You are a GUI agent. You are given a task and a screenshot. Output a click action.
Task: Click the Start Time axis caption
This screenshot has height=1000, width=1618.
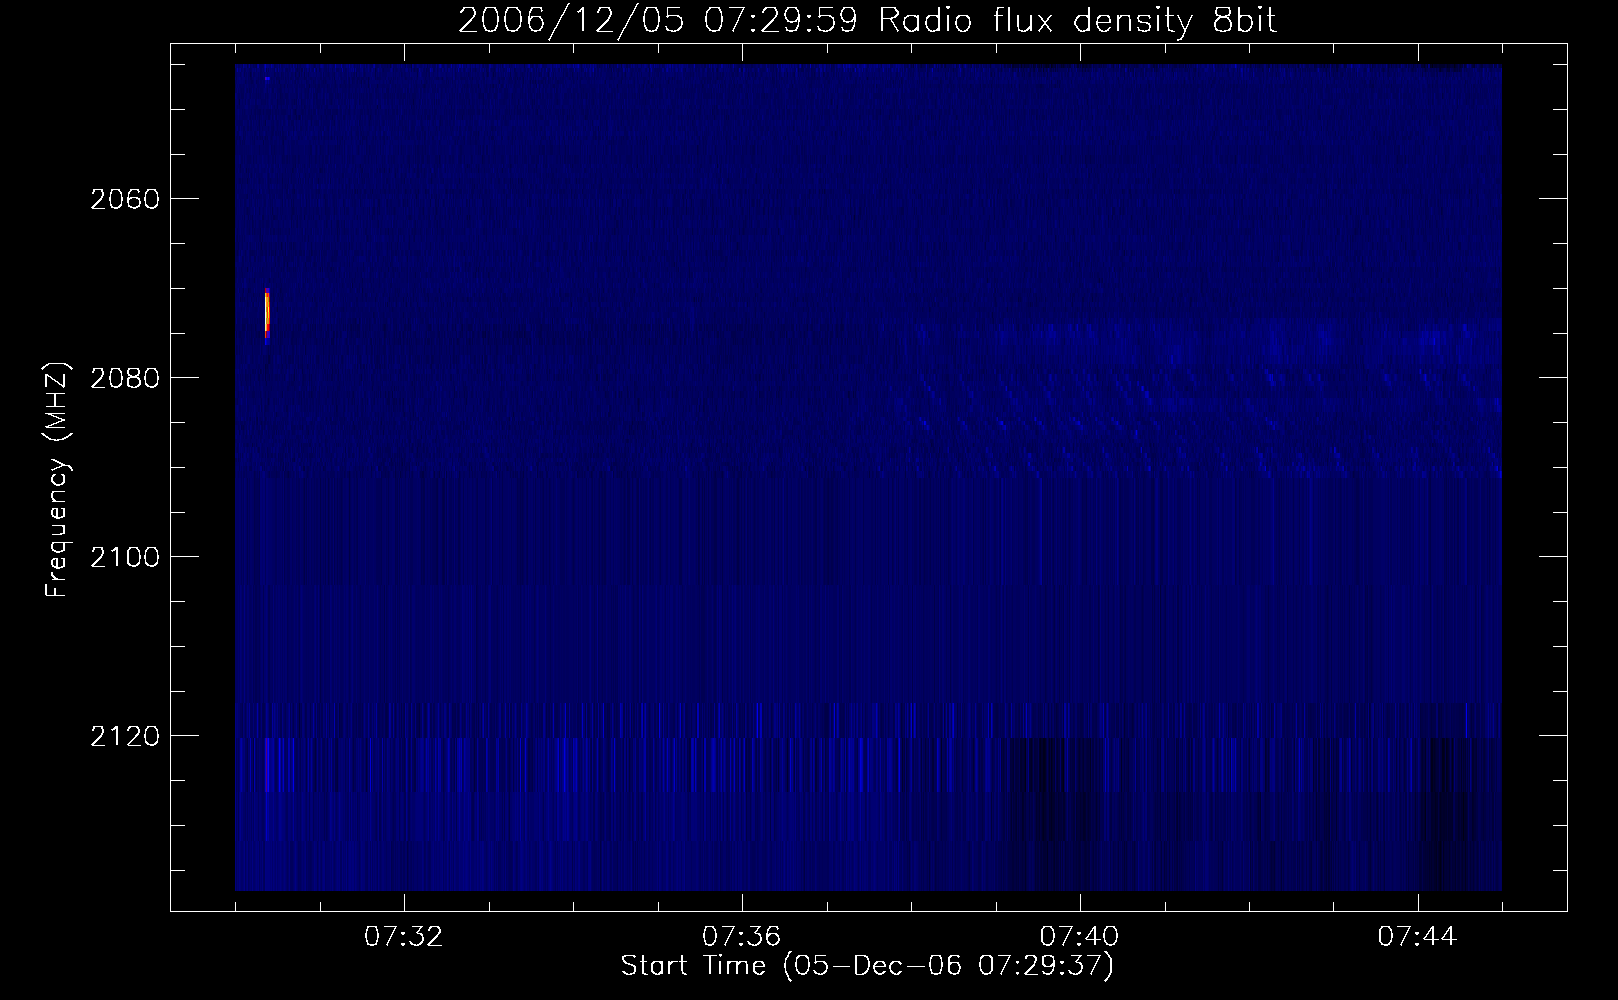click(x=868, y=966)
